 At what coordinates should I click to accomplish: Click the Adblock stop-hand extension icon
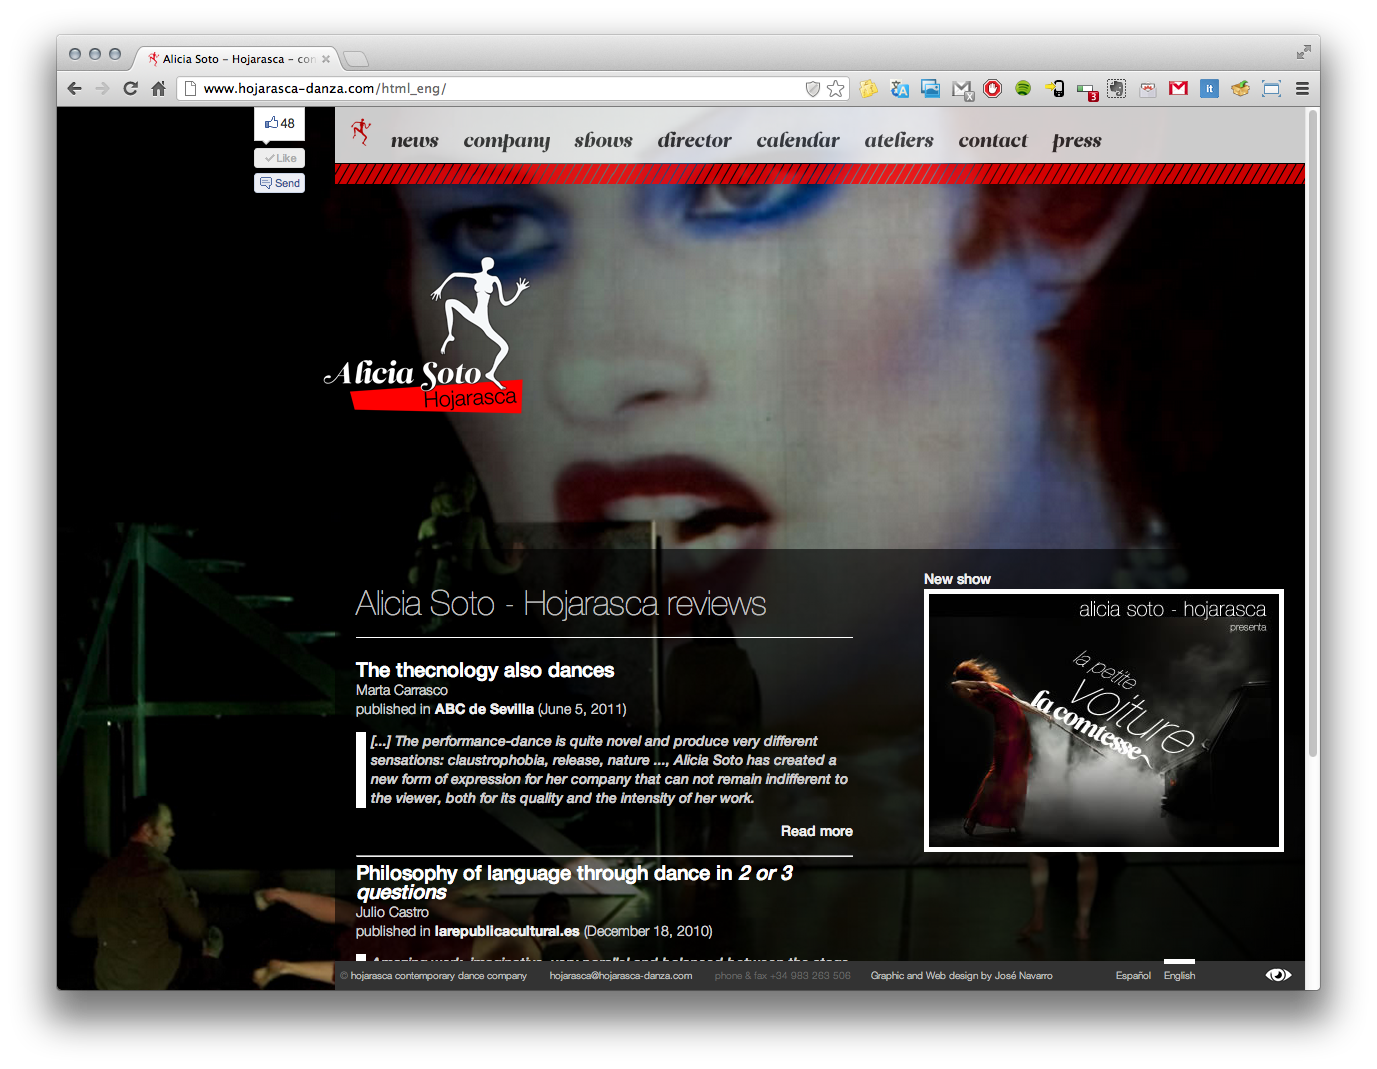click(992, 89)
